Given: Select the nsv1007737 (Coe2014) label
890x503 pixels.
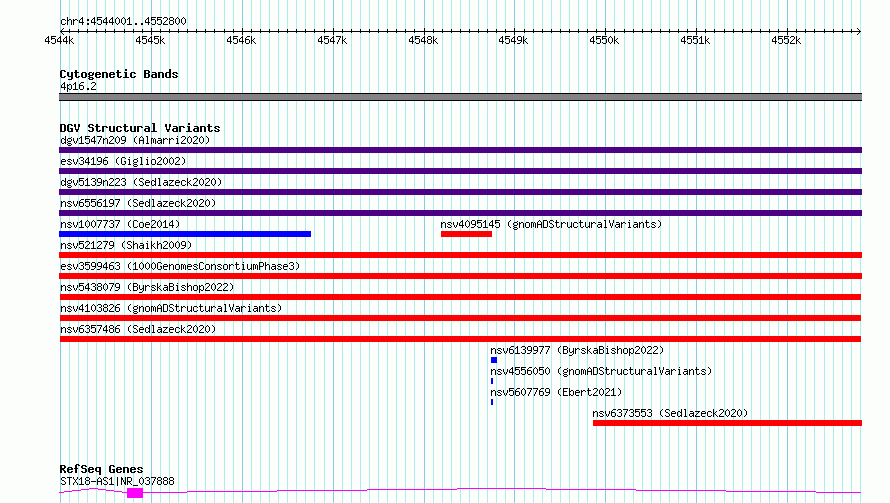Looking at the screenshot, I should (x=120, y=224).
